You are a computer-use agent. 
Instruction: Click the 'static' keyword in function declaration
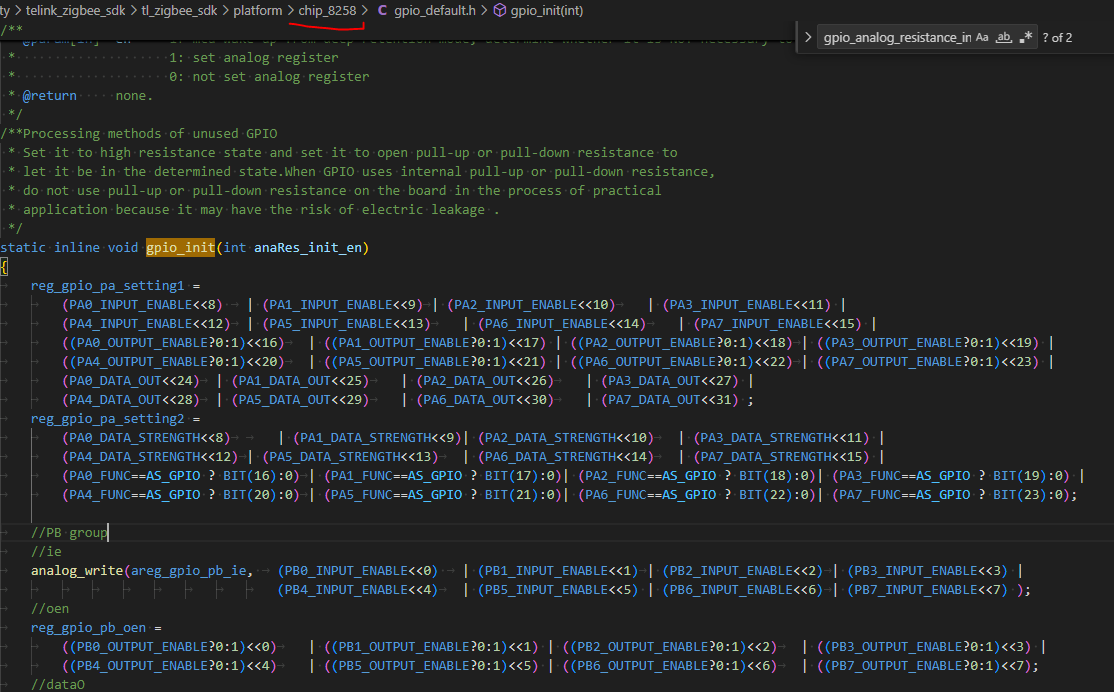tap(23, 247)
